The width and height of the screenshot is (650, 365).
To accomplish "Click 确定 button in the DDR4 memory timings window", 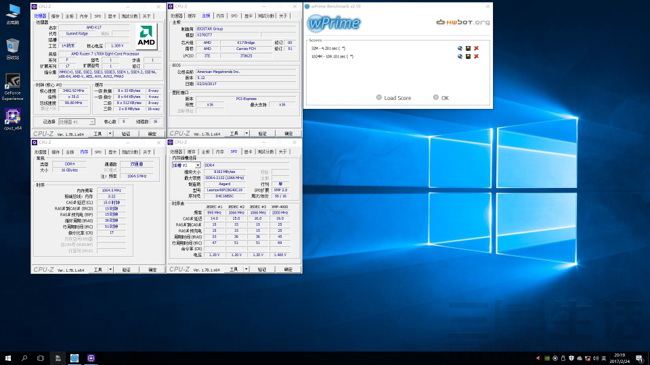I will click(x=152, y=270).
